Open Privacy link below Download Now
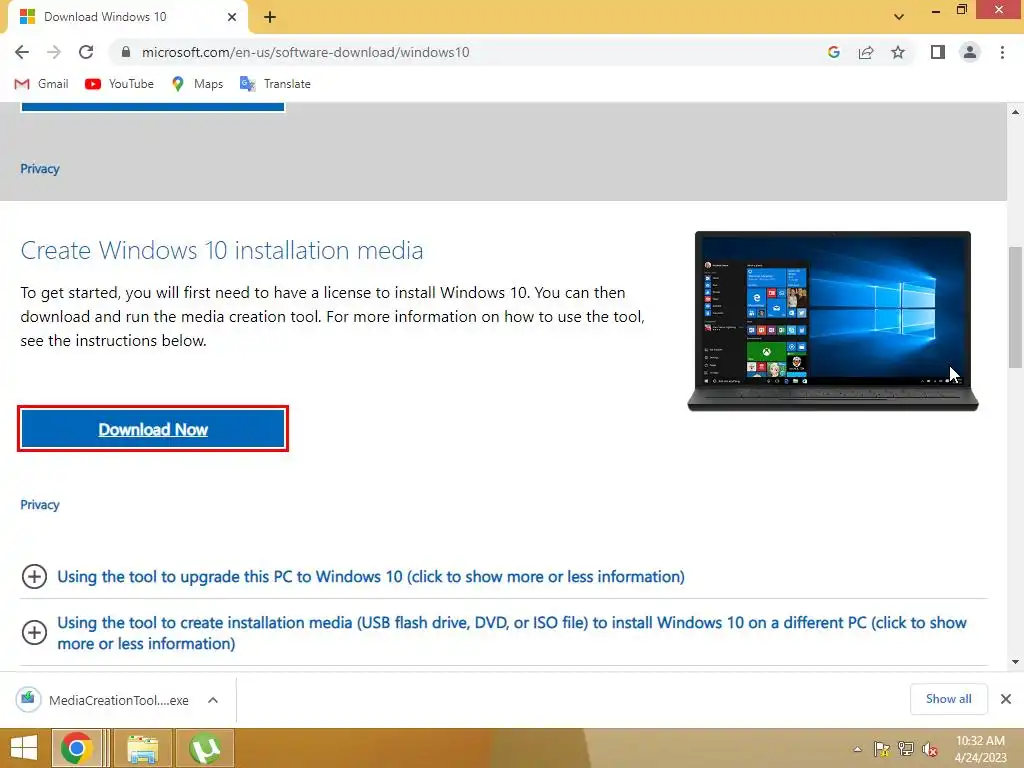 (x=40, y=505)
